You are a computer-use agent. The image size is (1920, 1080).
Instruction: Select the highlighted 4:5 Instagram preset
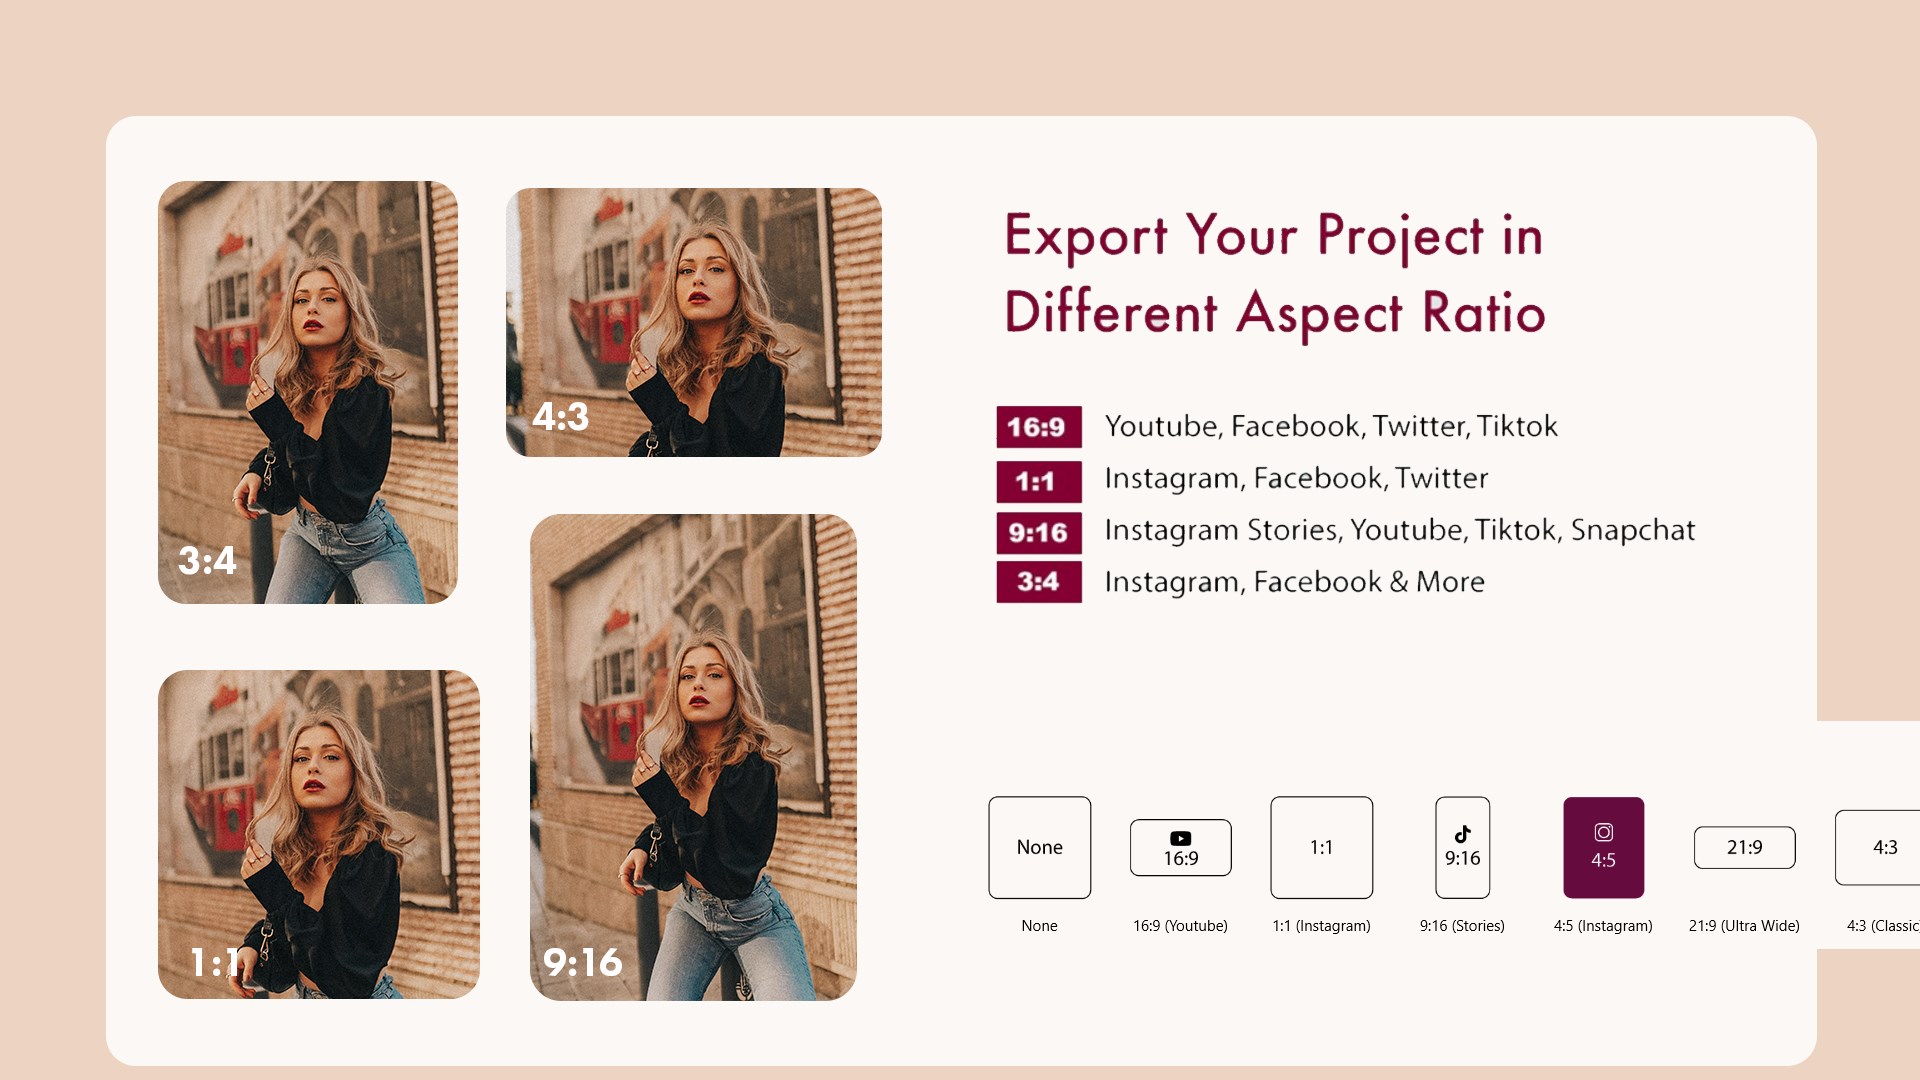click(1603, 847)
